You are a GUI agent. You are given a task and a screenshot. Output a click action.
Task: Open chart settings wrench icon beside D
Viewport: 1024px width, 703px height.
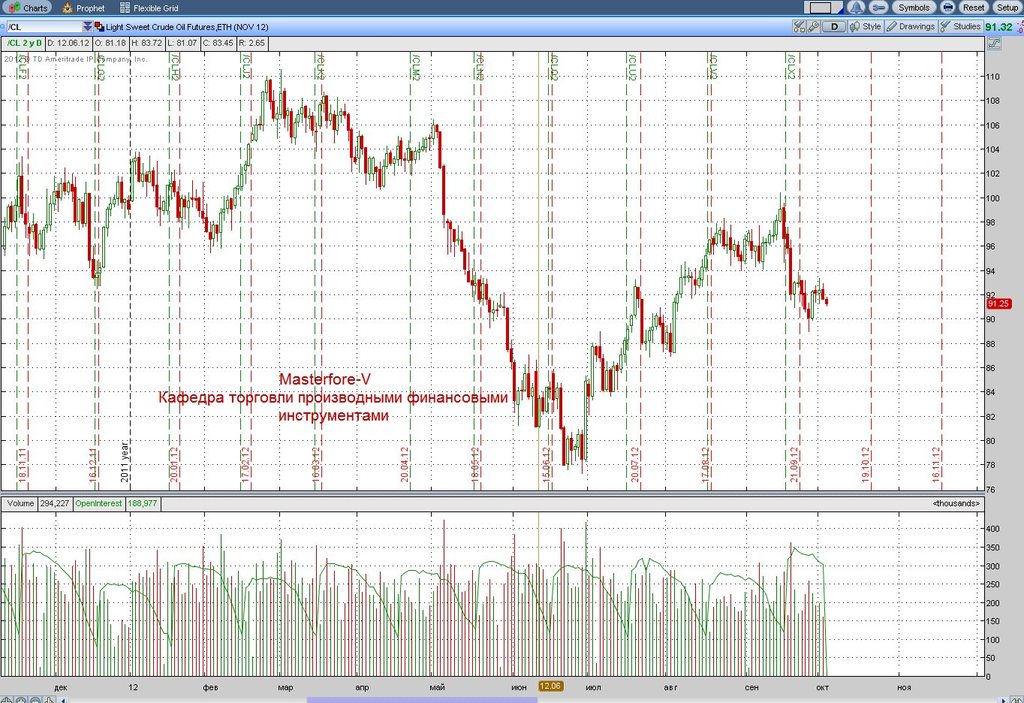(814, 27)
